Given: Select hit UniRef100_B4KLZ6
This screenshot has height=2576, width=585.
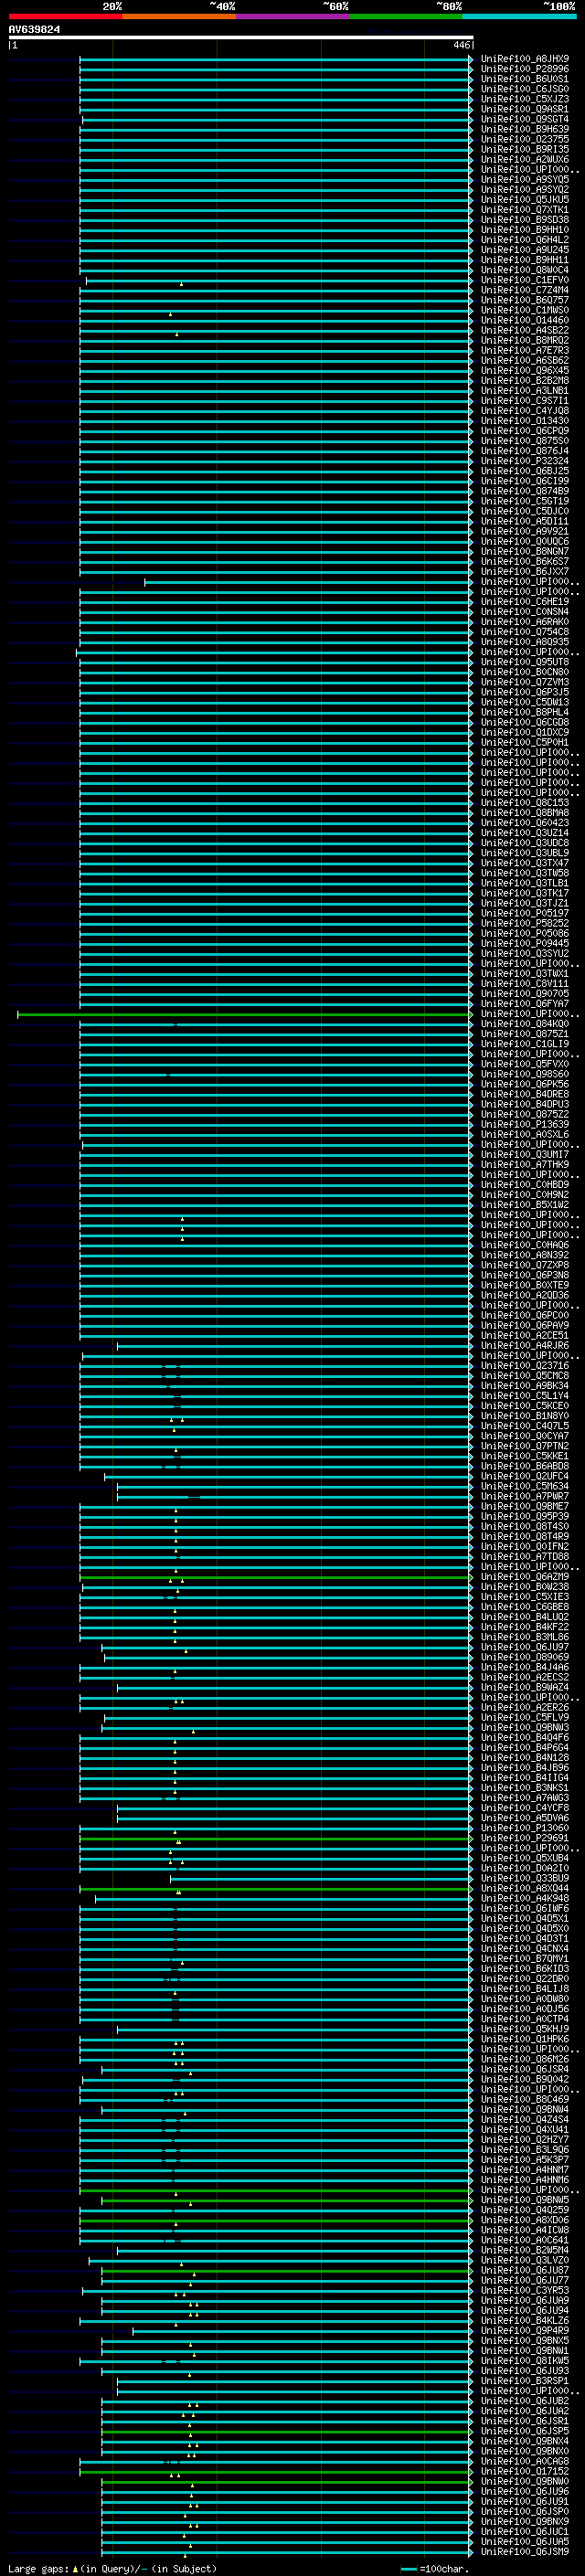Looking at the screenshot, I should tap(524, 2320).
